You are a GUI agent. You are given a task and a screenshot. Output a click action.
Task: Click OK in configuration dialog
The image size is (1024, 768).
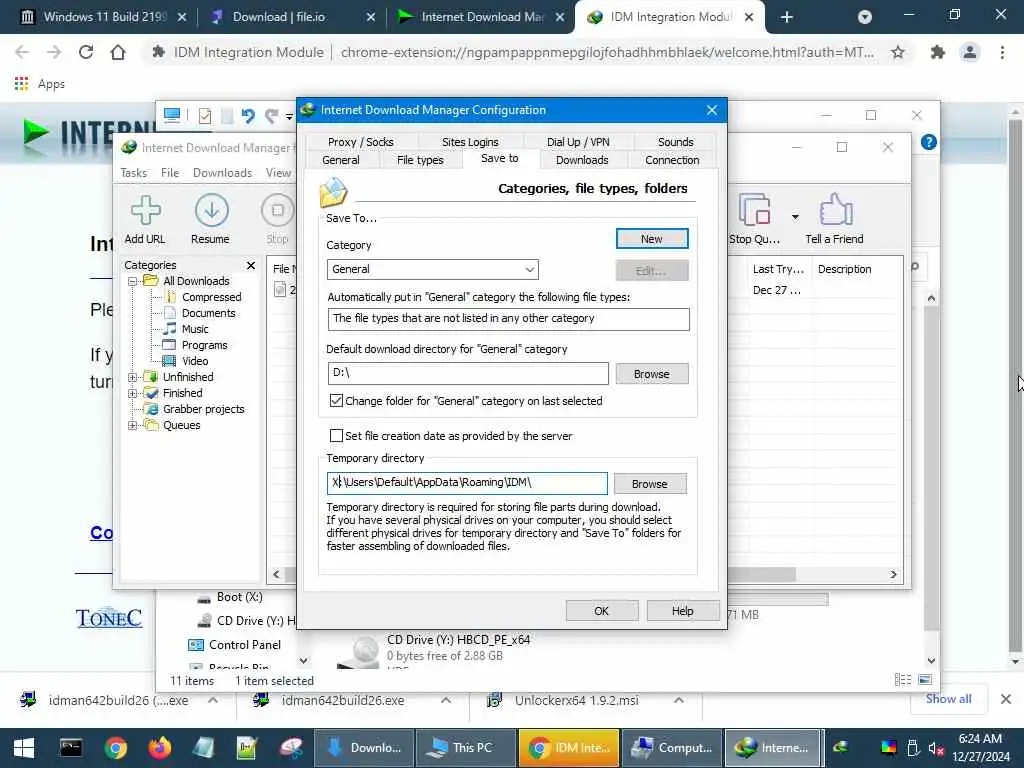click(x=601, y=611)
